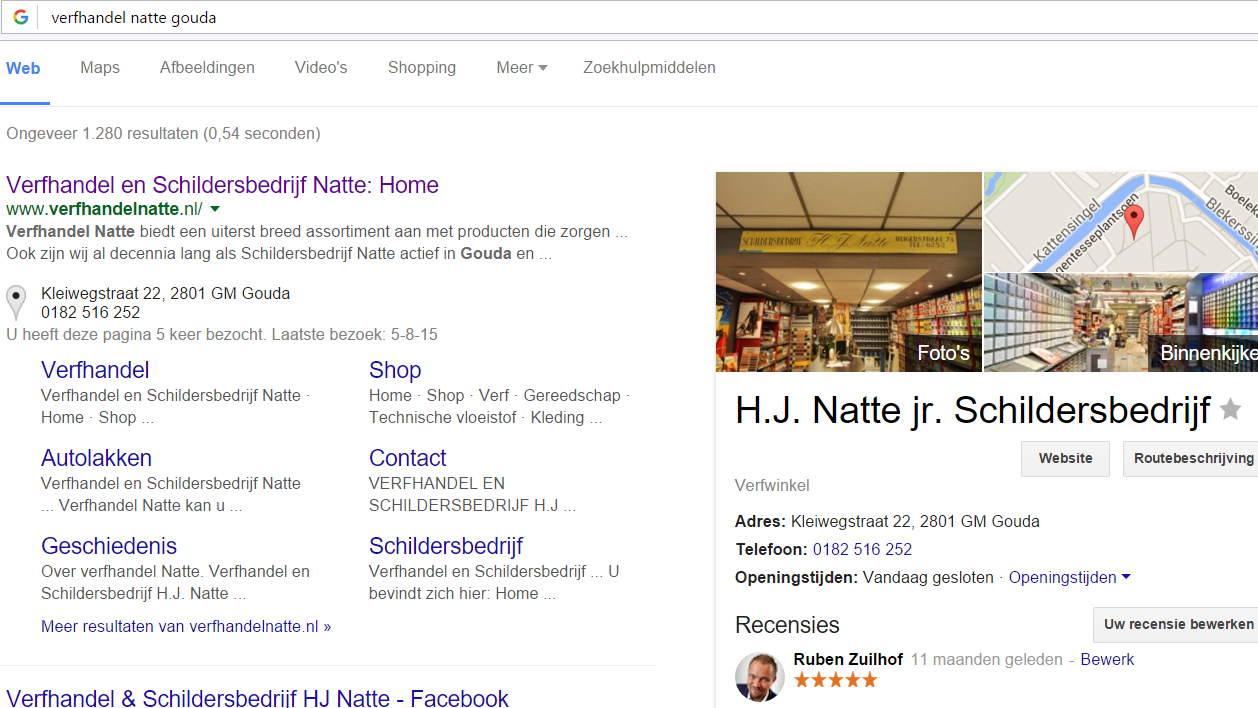The height and width of the screenshot is (708, 1258).
Task: Open the Verfhandel sitelink
Action: pyautogui.click(x=95, y=370)
